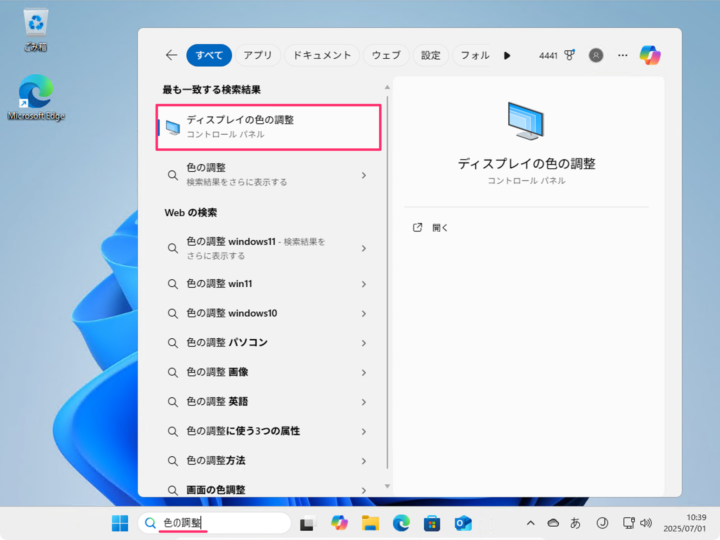Expand the 色の調整 英語 chevron
Viewport: 720px width, 540px height.
pos(364,402)
